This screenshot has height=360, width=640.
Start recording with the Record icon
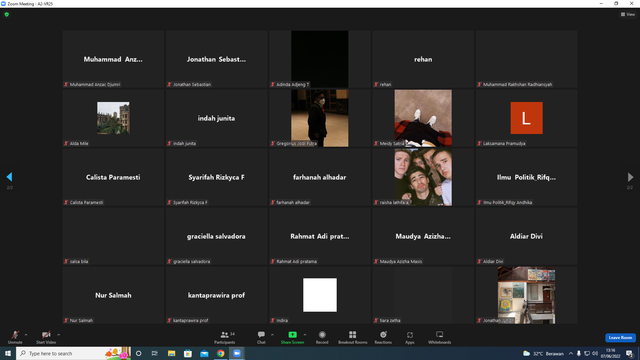322,335
